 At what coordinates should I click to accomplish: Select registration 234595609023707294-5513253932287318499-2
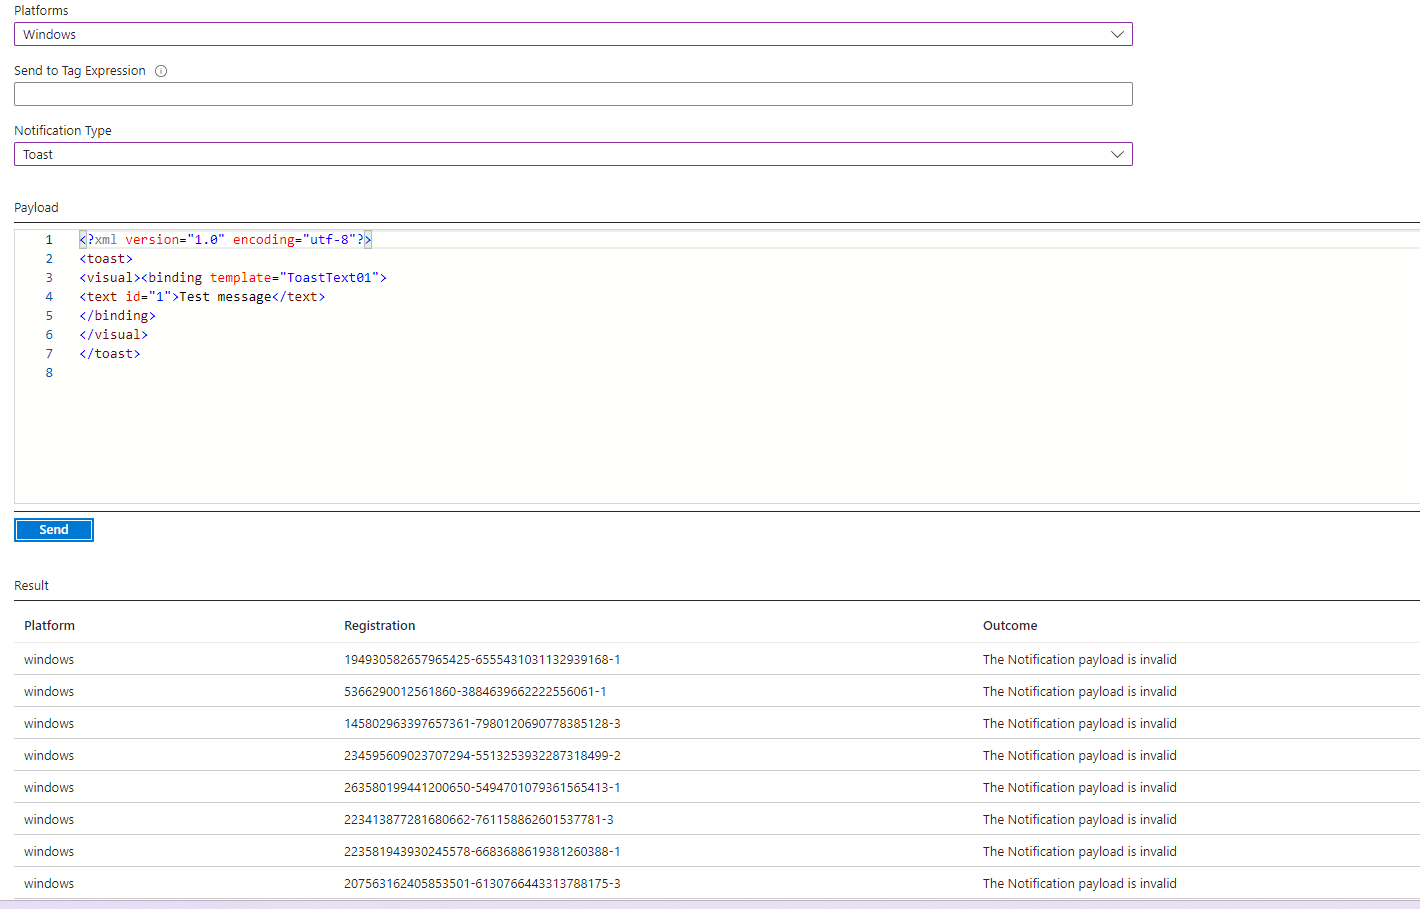(483, 755)
